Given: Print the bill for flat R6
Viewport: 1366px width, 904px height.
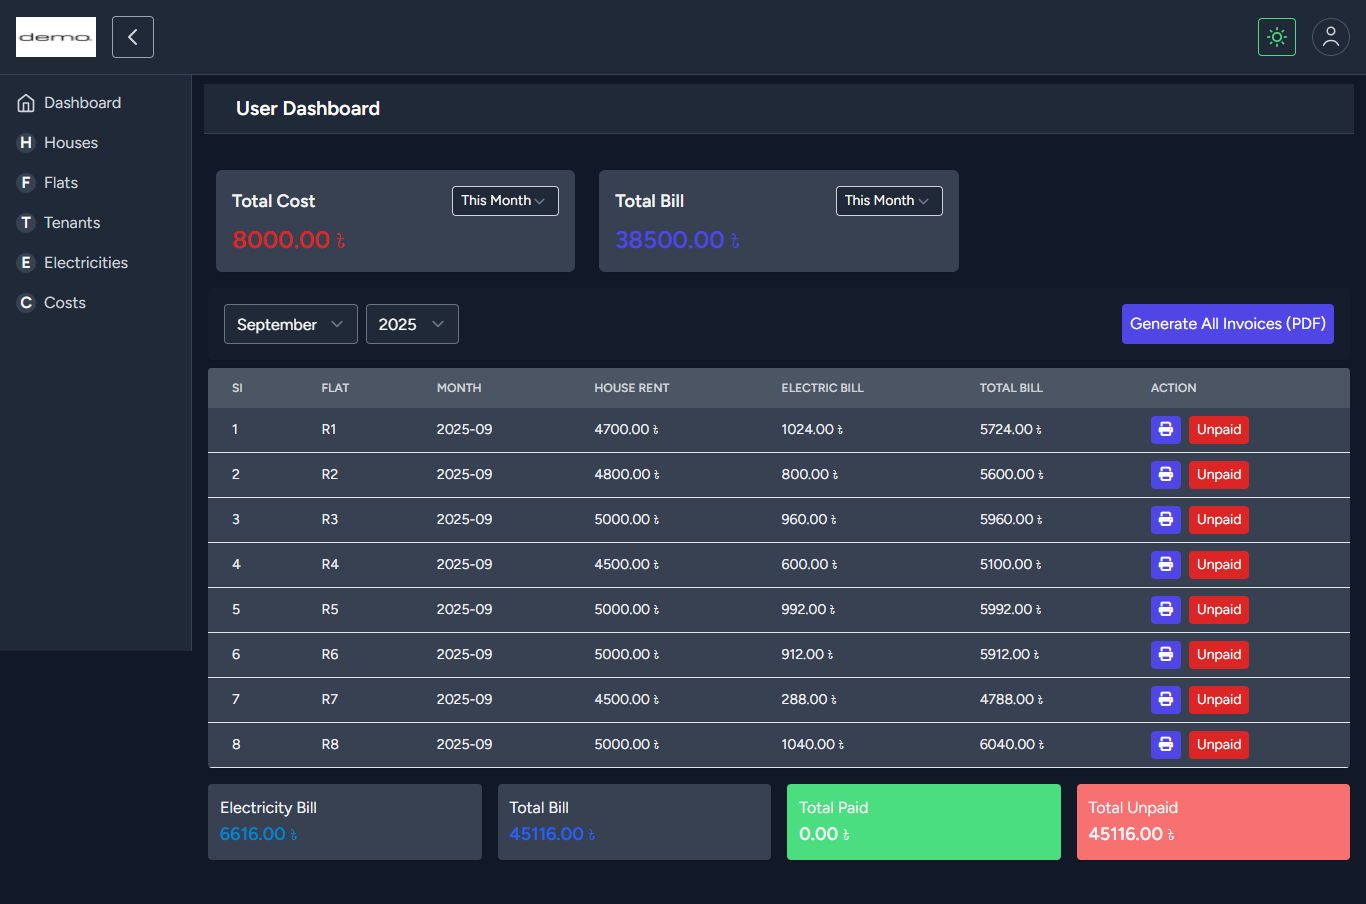Looking at the screenshot, I should 1165,655.
